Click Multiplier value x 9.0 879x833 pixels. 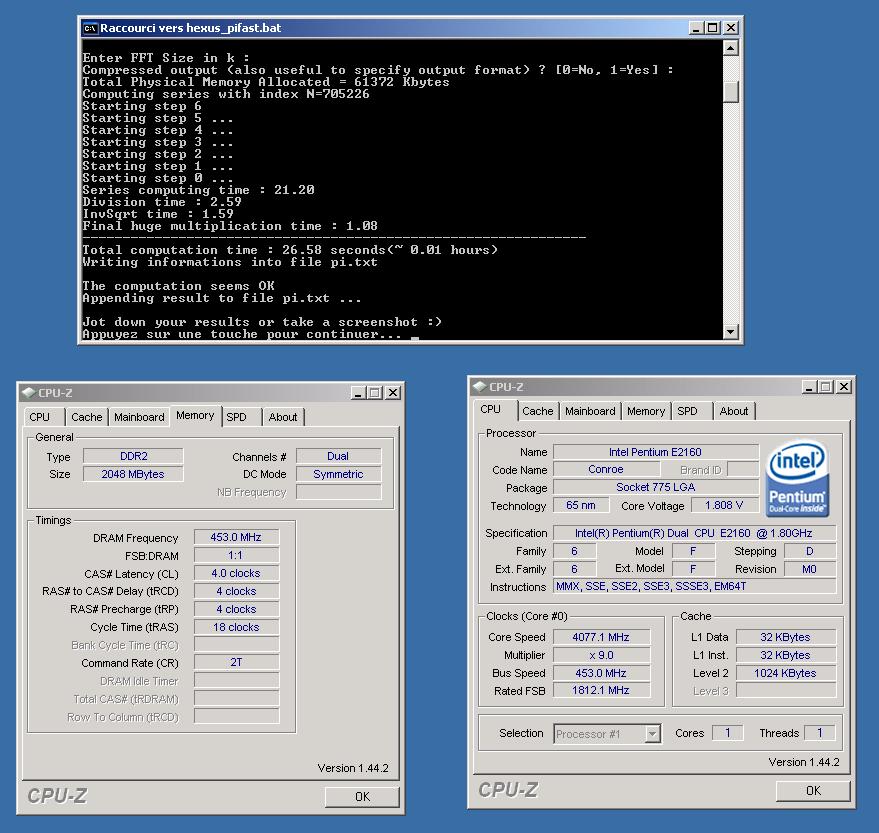coord(602,655)
